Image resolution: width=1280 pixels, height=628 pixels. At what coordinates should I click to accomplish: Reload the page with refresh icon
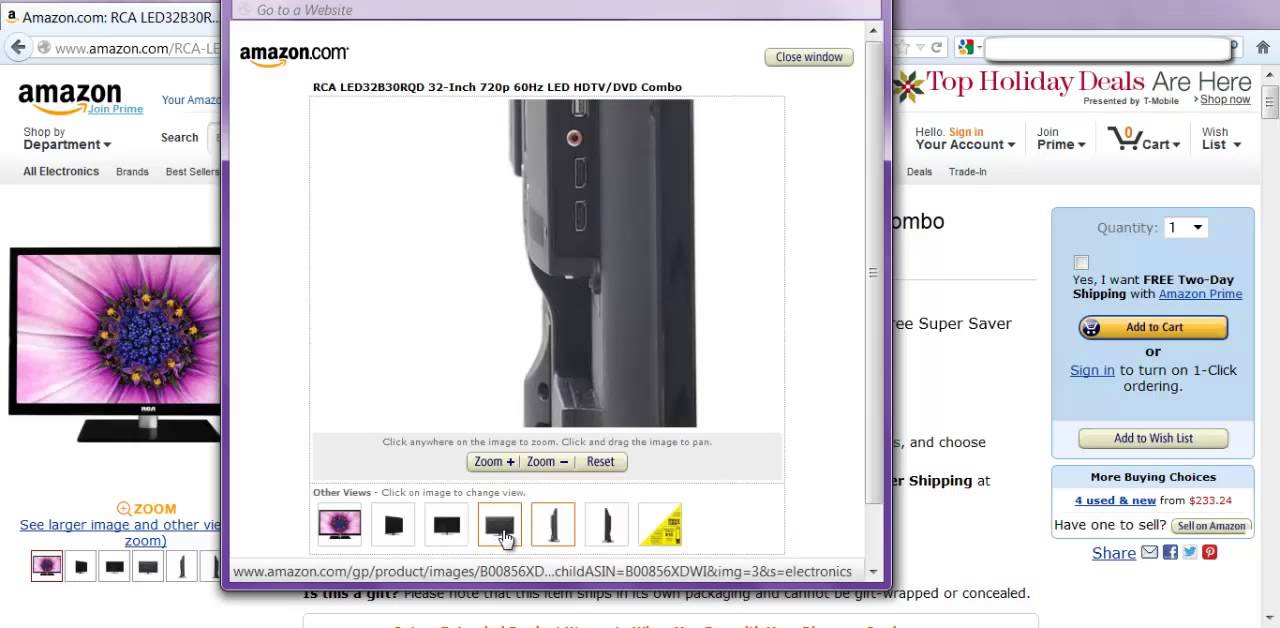point(937,47)
